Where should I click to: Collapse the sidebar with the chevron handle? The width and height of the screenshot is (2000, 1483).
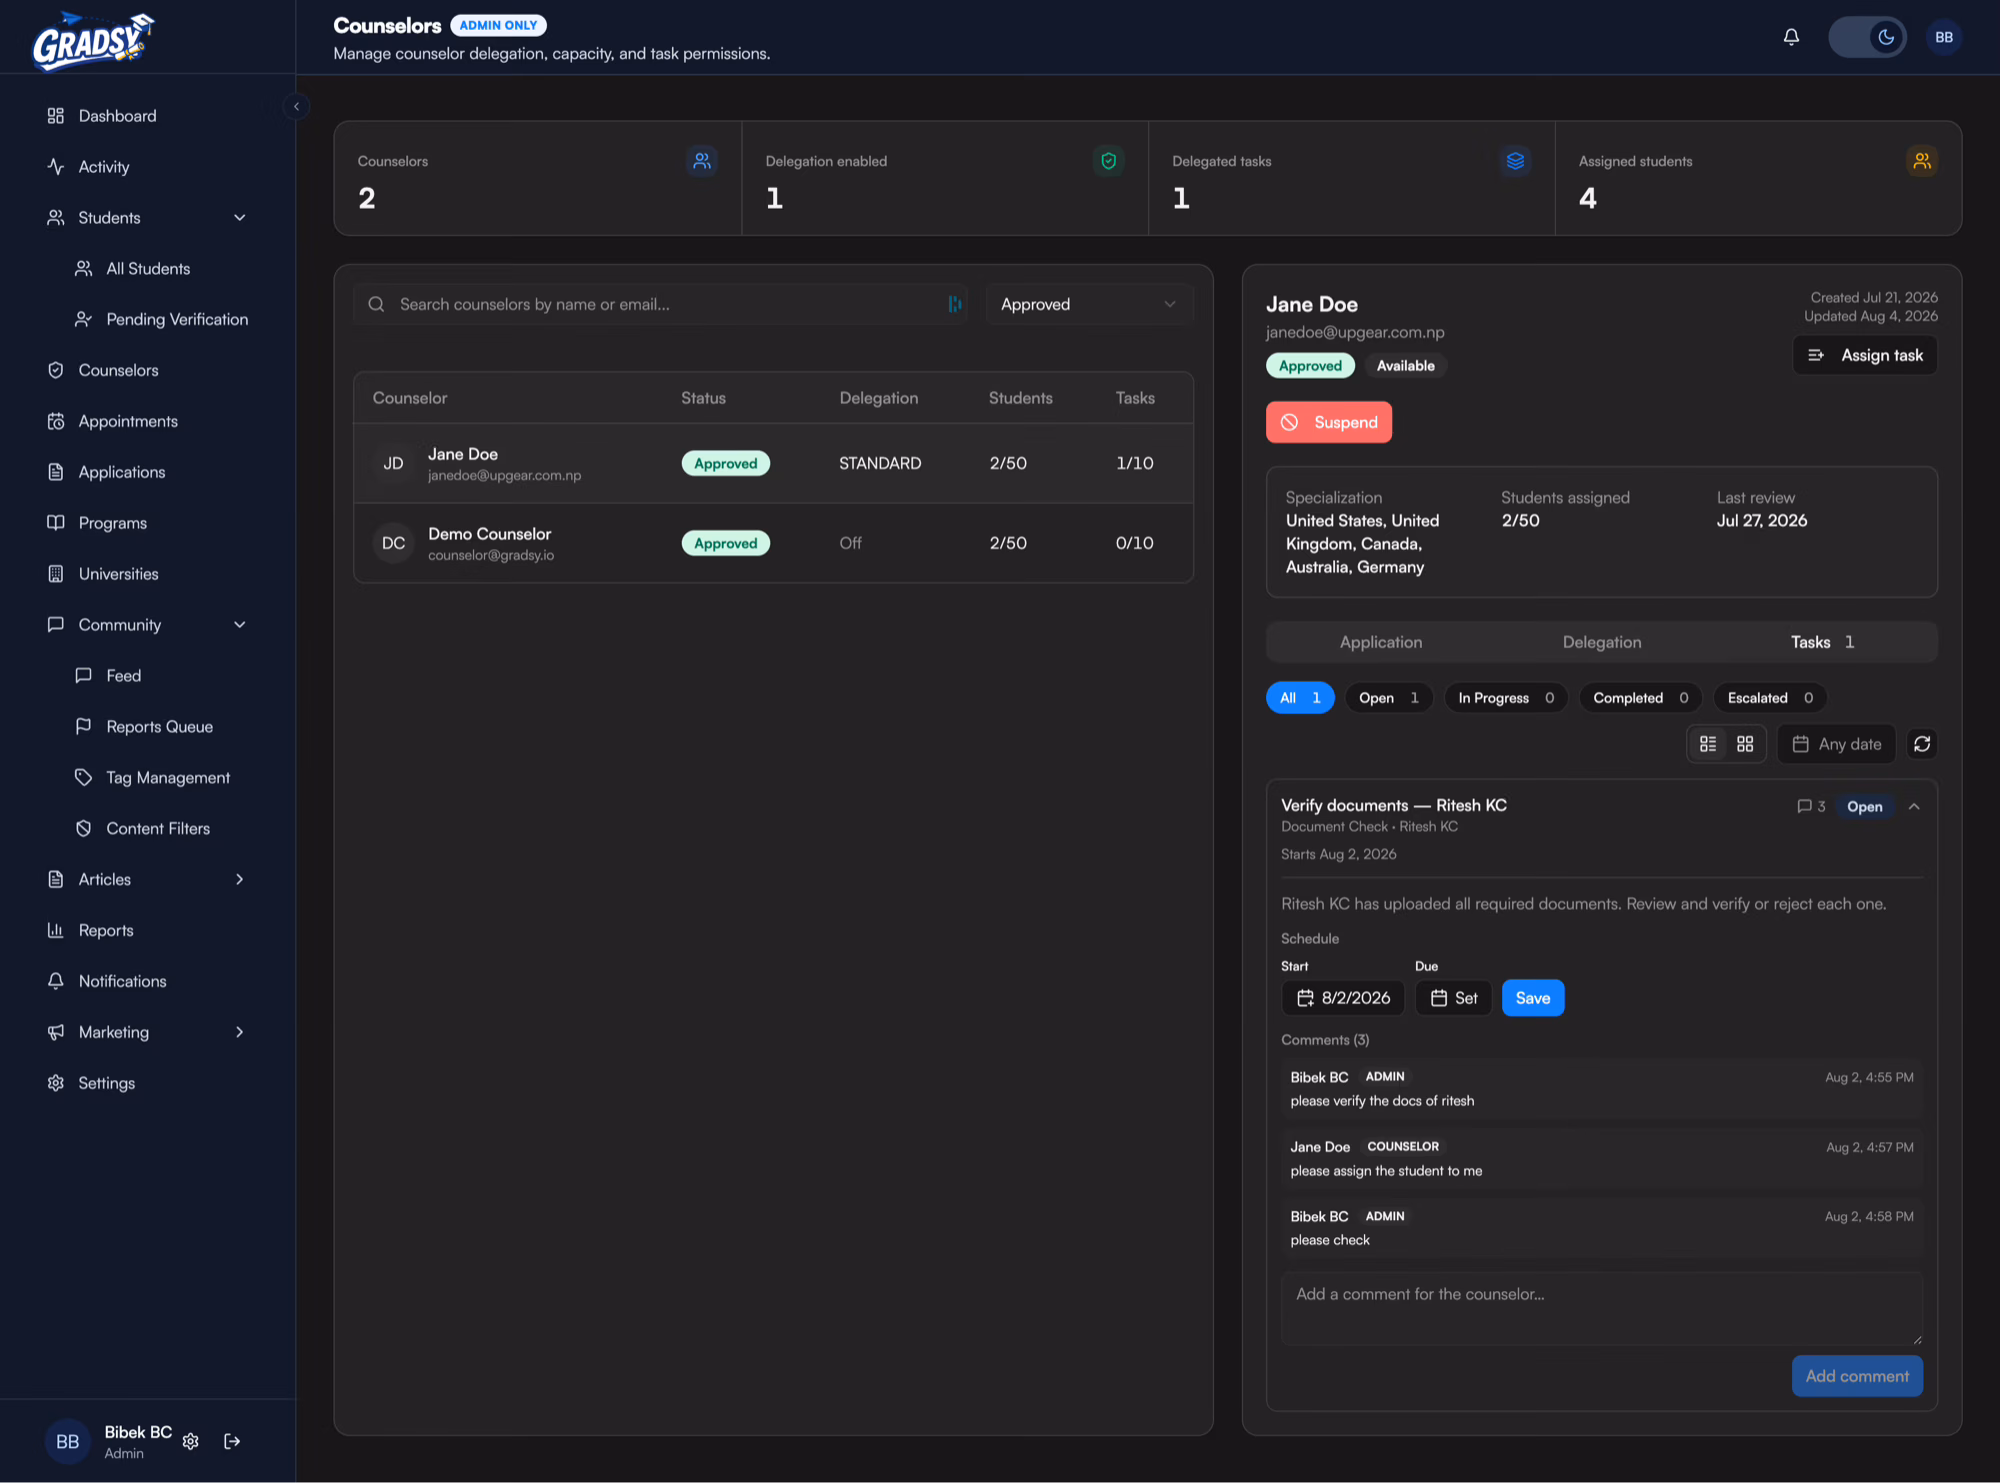[x=296, y=106]
